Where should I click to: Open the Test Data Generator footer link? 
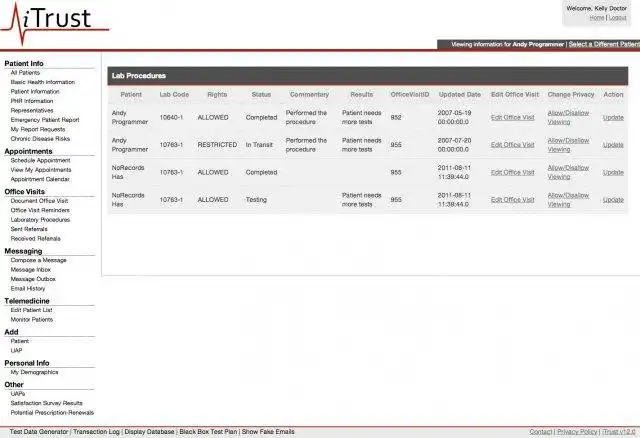tap(39, 431)
